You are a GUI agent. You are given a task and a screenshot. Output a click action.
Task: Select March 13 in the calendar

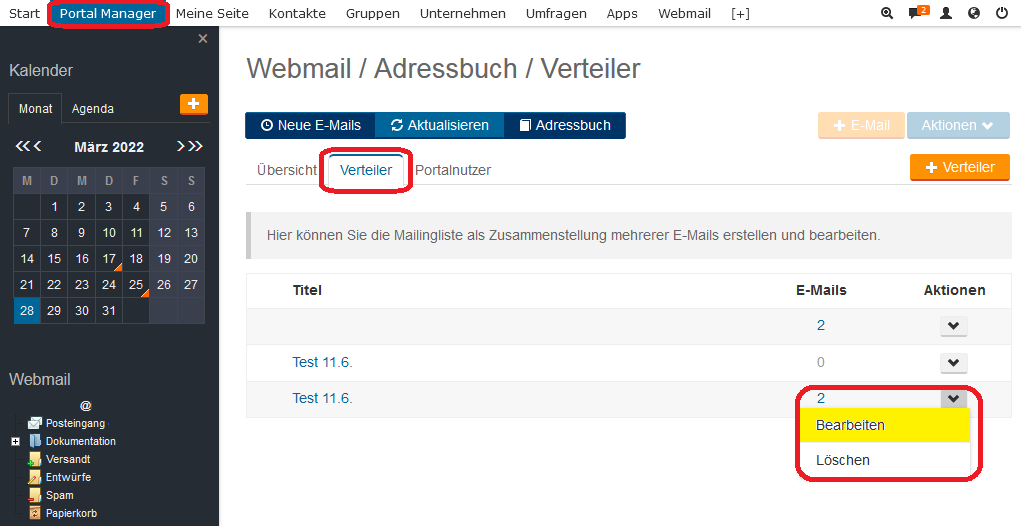click(191, 232)
